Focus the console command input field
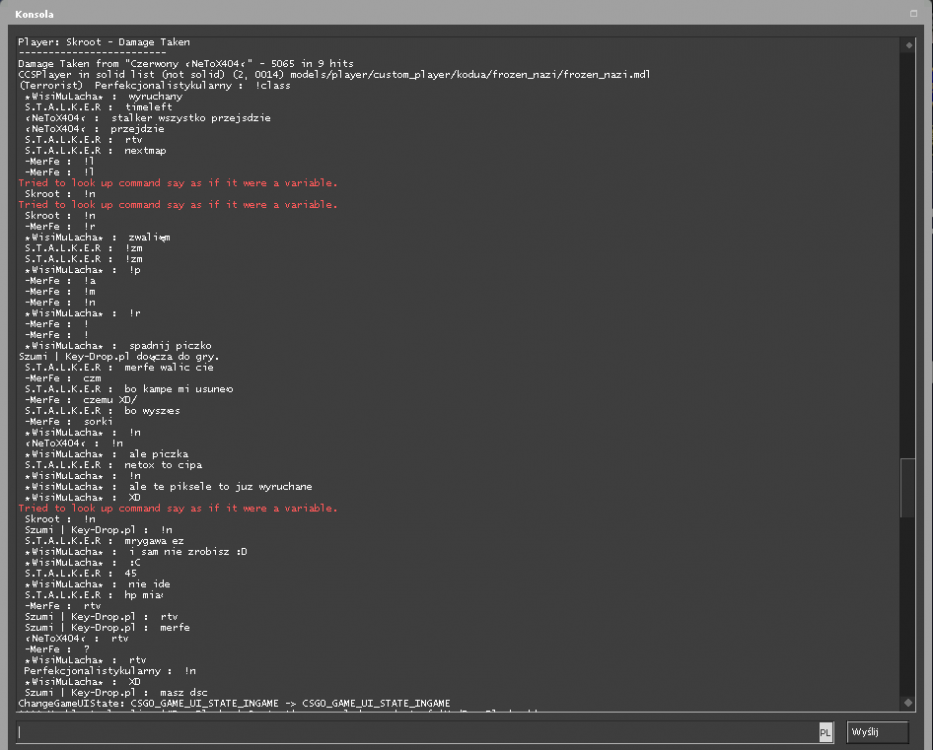Image resolution: width=933 pixels, height=750 pixels. pos(417,732)
